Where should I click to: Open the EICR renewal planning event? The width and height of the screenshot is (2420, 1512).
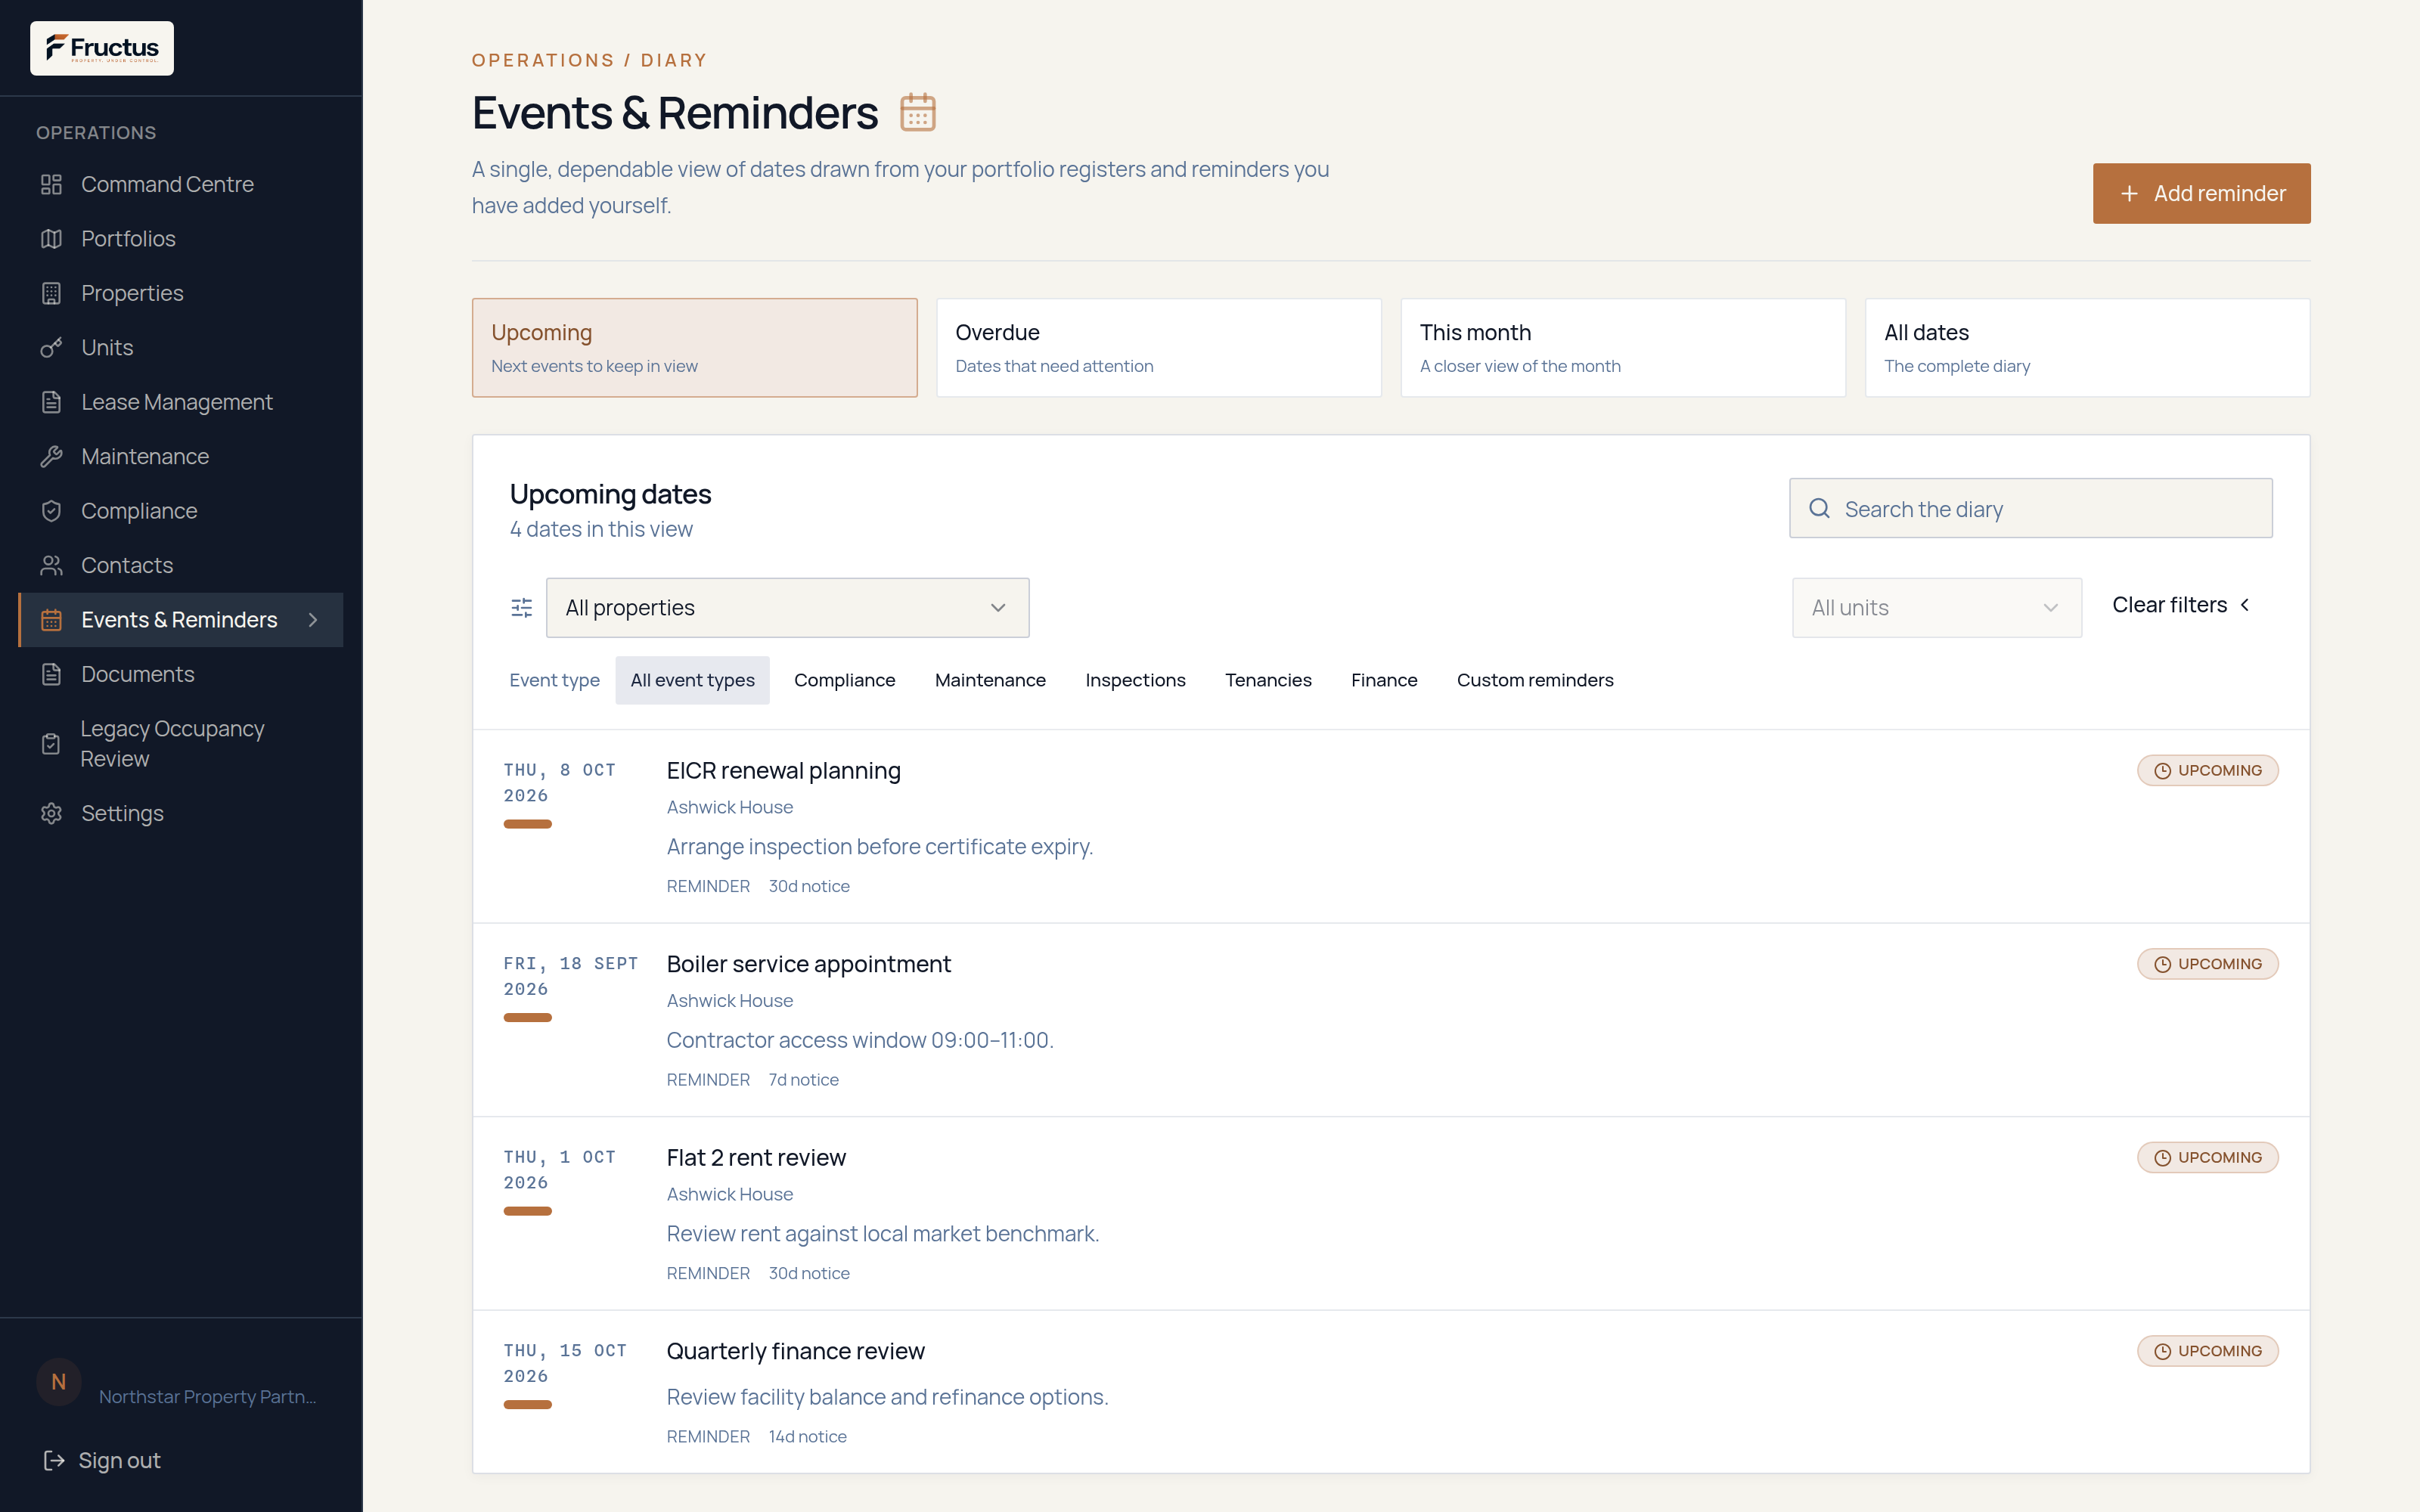(x=1391, y=826)
